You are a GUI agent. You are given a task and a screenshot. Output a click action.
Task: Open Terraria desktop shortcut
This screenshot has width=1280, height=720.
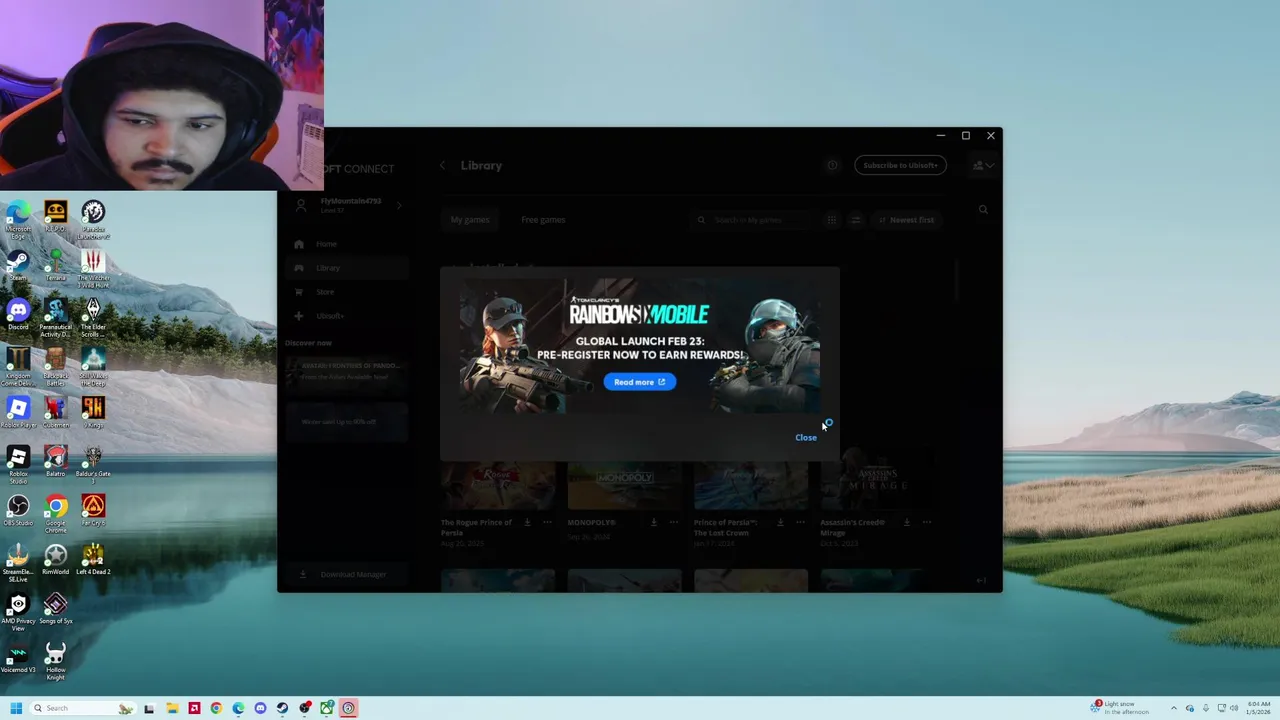point(55,266)
